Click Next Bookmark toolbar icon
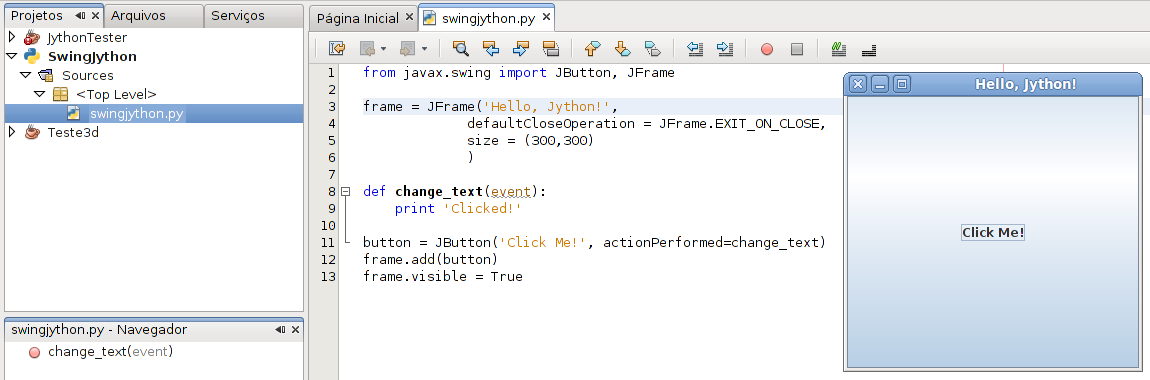The height and width of the screenshot is (380, 1150). (x=622, y=49)
